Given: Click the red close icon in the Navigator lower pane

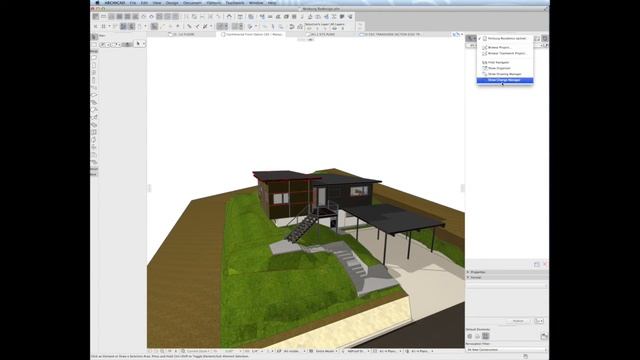Looking at the screenshot, I should 544,264.
